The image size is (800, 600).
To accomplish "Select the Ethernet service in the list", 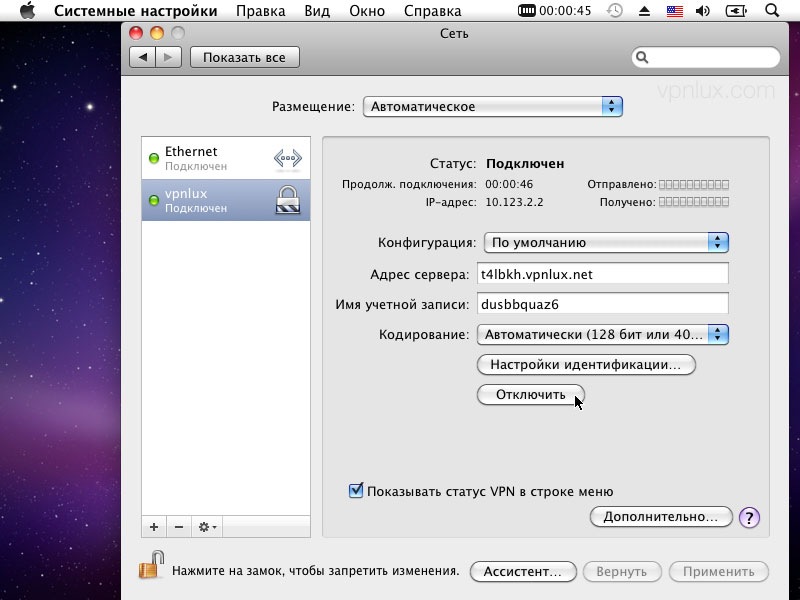I will [226, 158].
